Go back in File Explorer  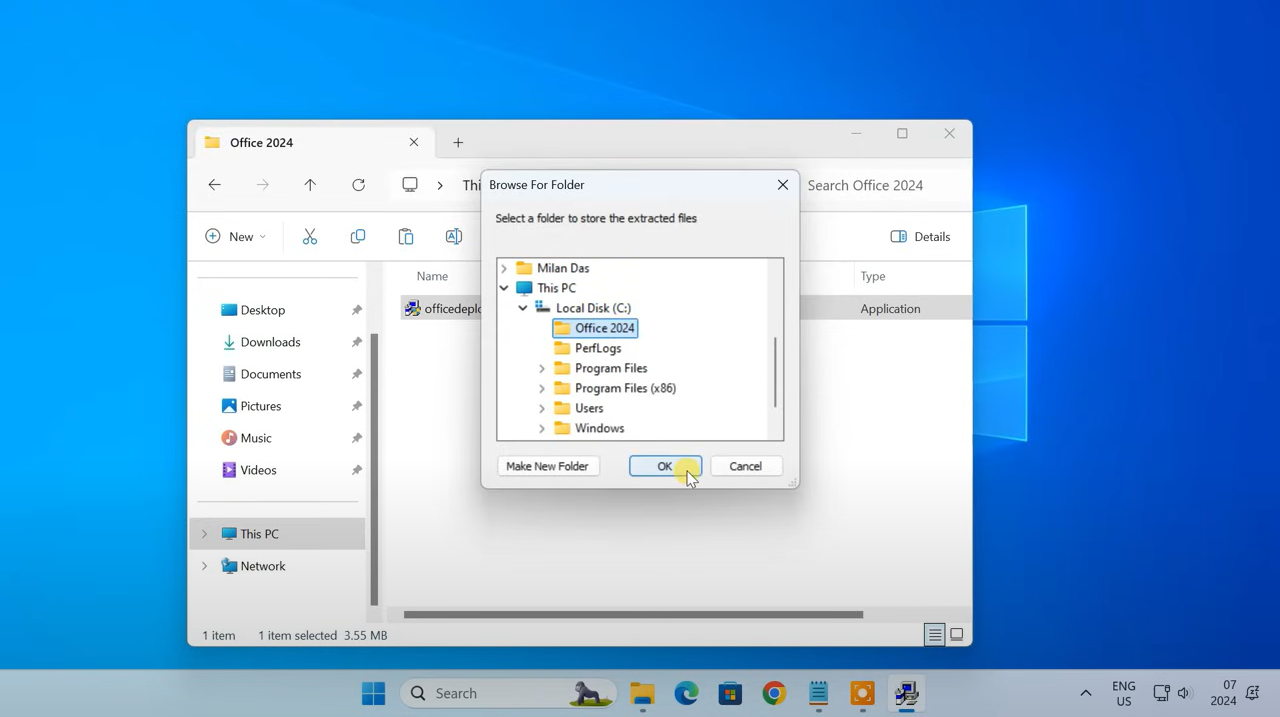tap(215, 185)
